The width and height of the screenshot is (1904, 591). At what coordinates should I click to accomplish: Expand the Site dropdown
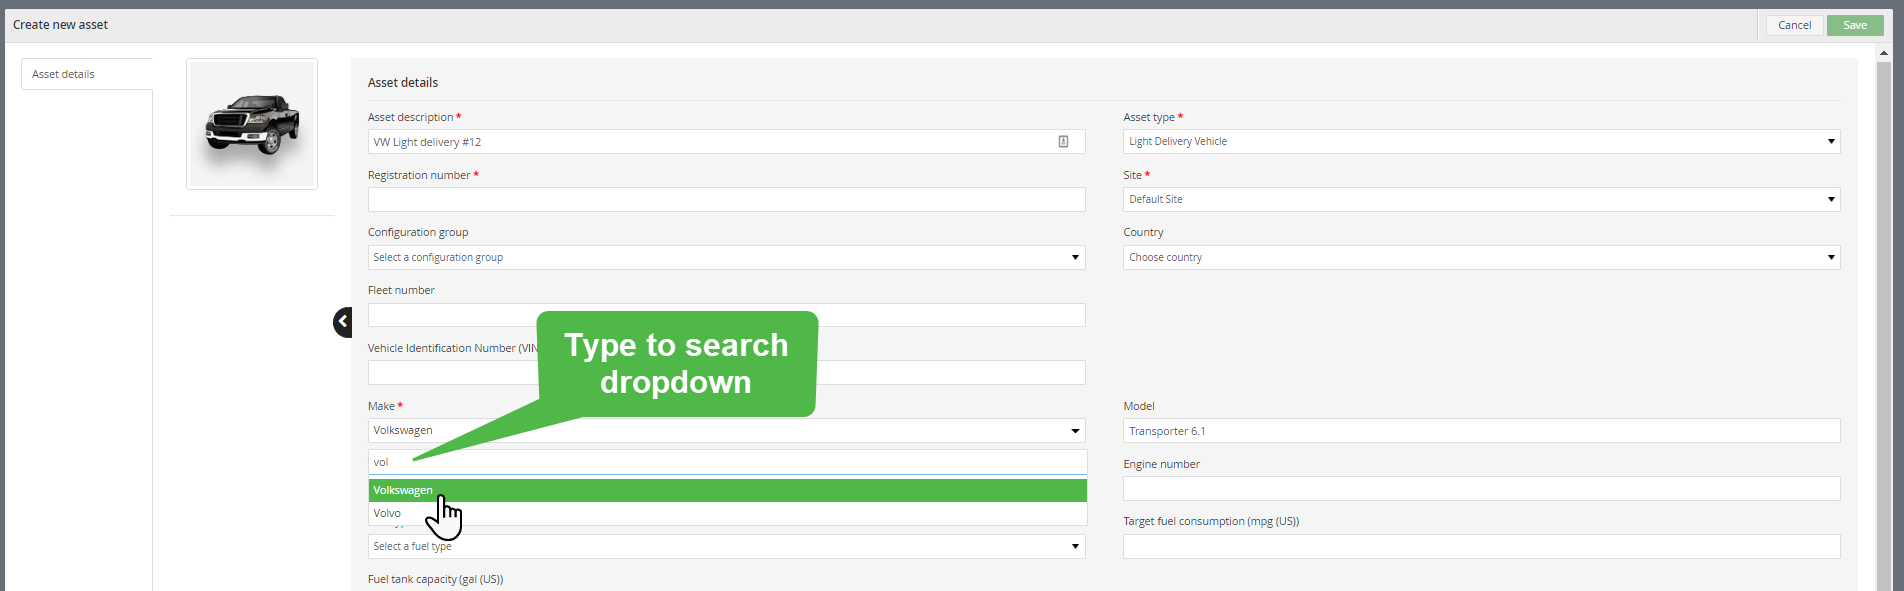1480,200
